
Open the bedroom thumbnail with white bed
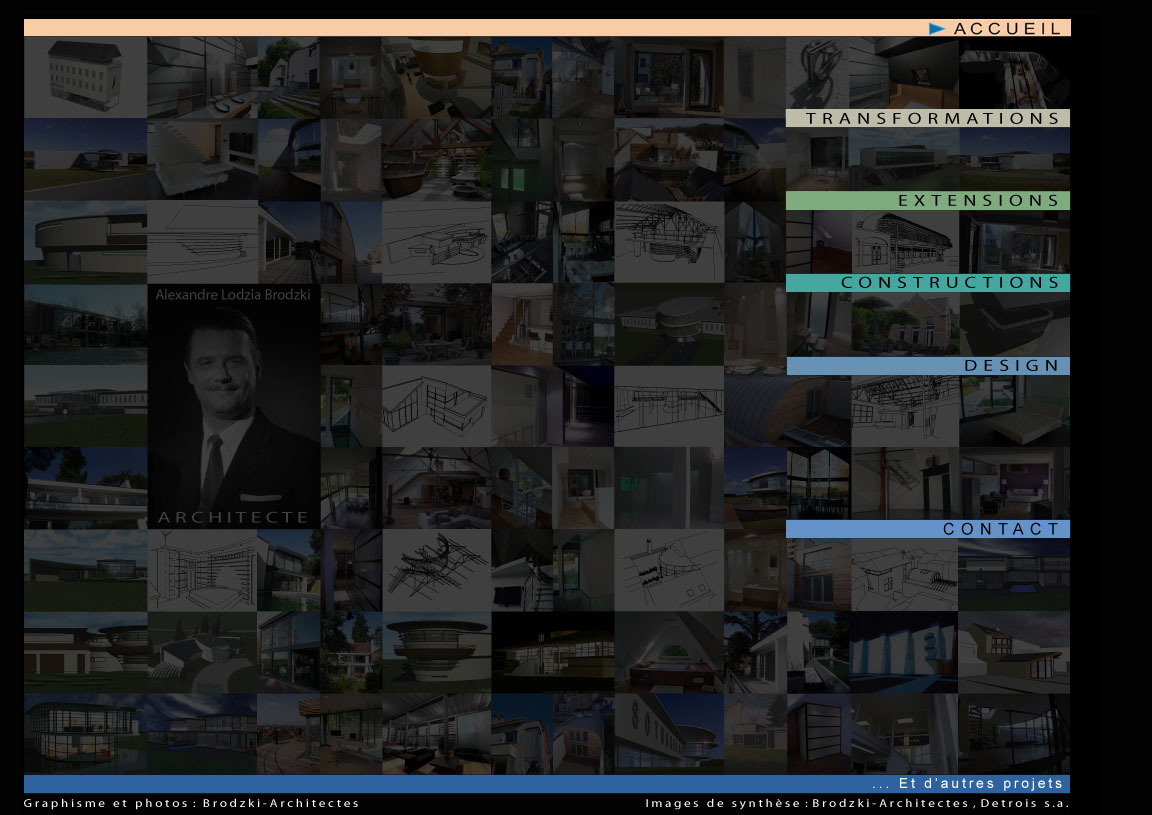pos(1014,410)
